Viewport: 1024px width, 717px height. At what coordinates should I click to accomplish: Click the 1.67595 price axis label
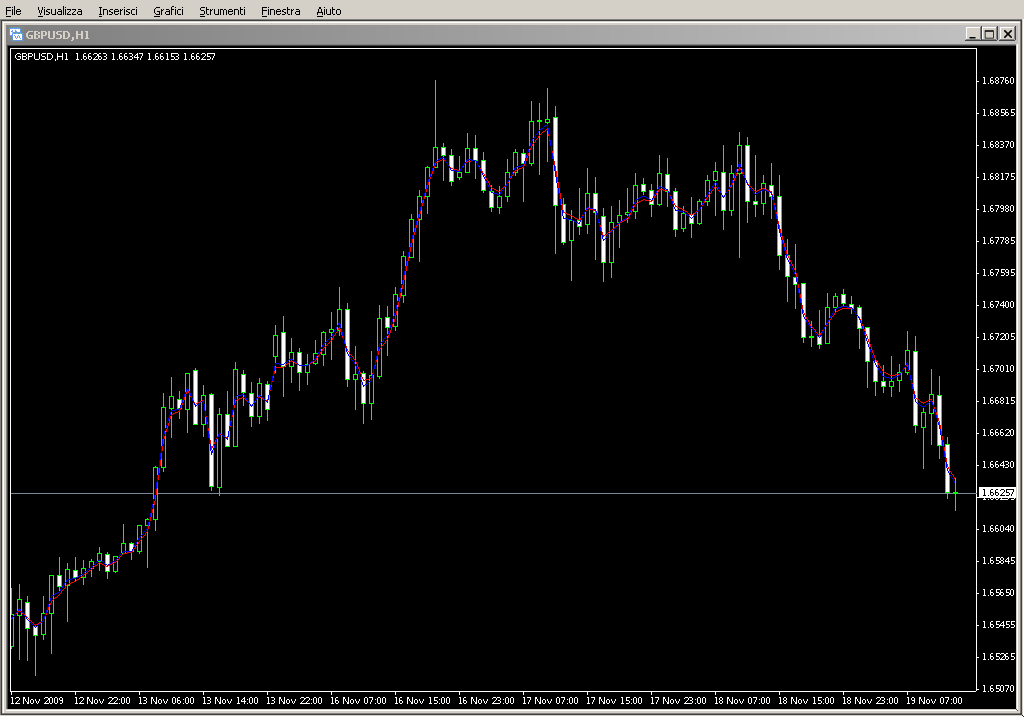(999, 273)
